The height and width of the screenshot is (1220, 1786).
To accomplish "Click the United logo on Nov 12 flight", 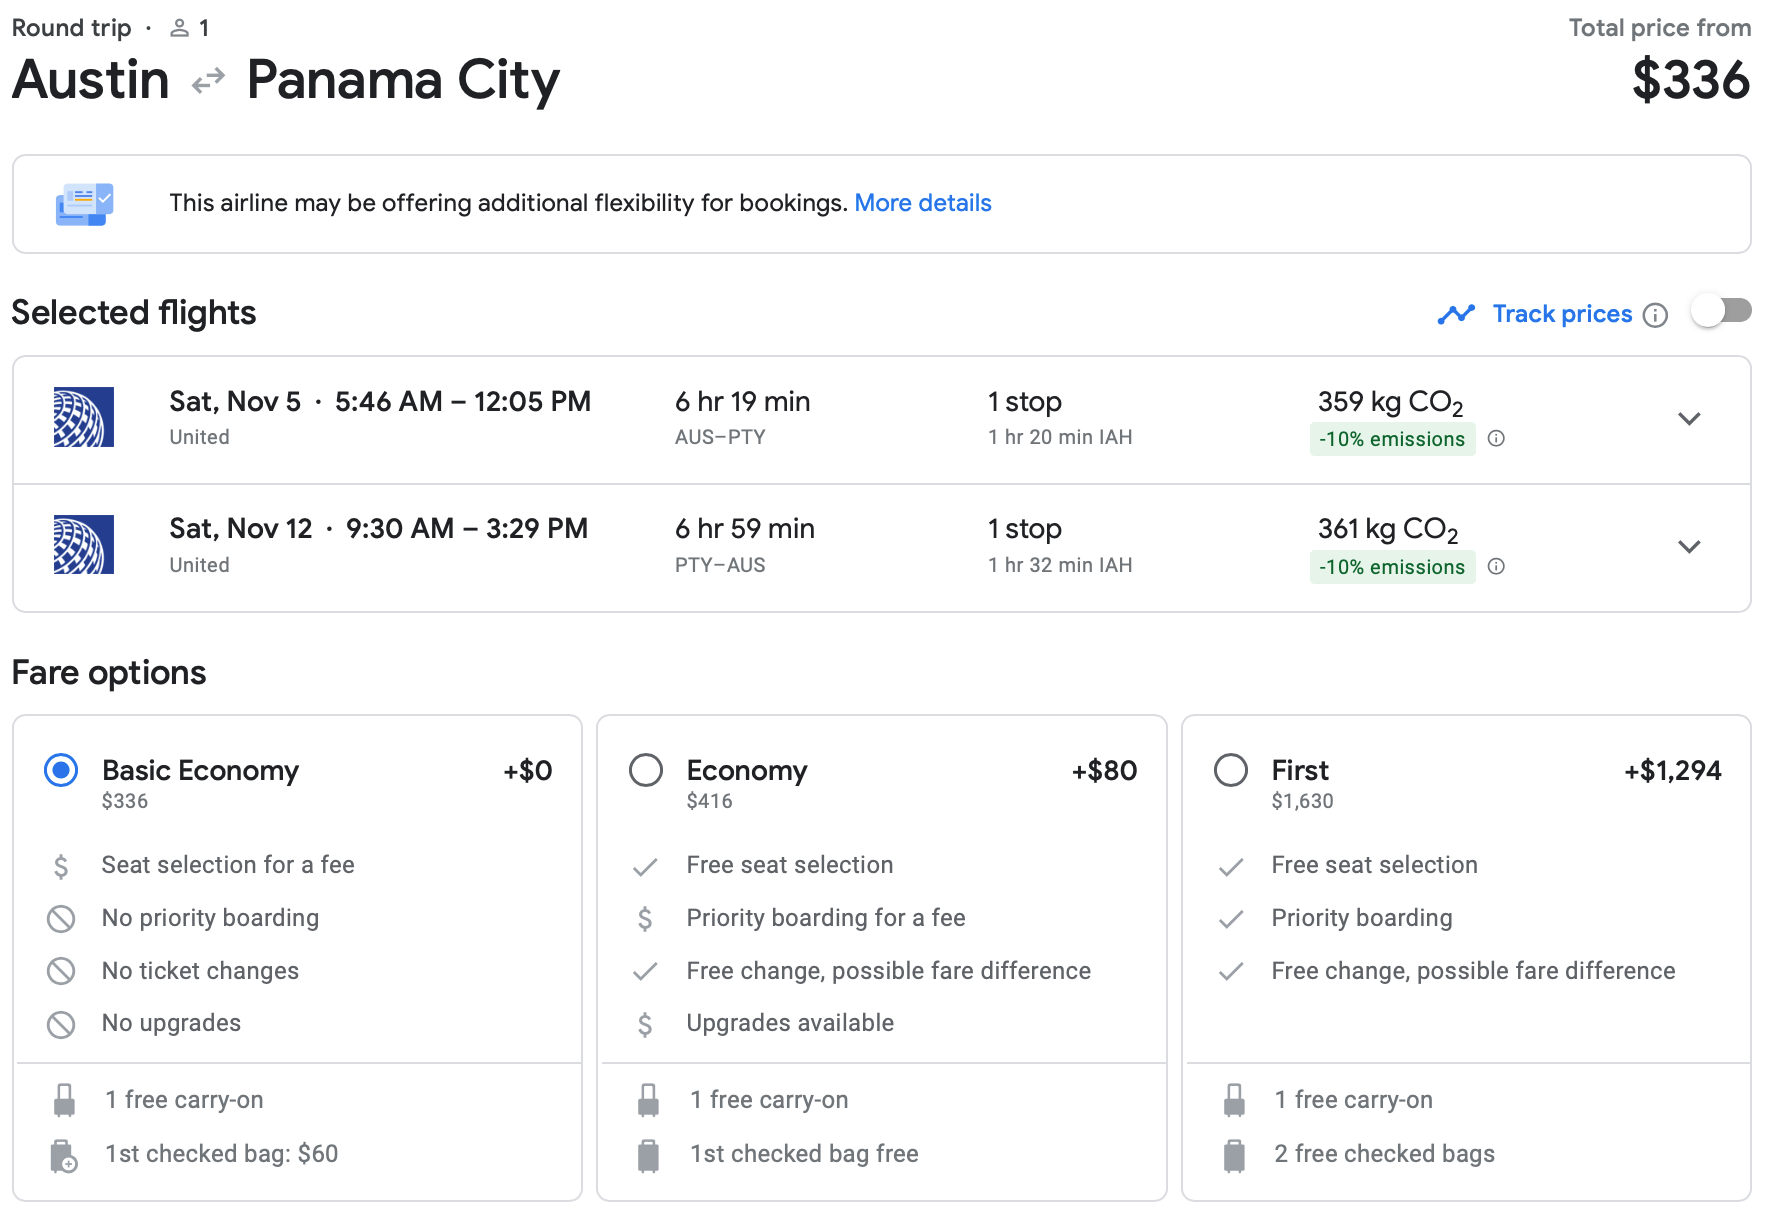I will (x=83, y=545).
